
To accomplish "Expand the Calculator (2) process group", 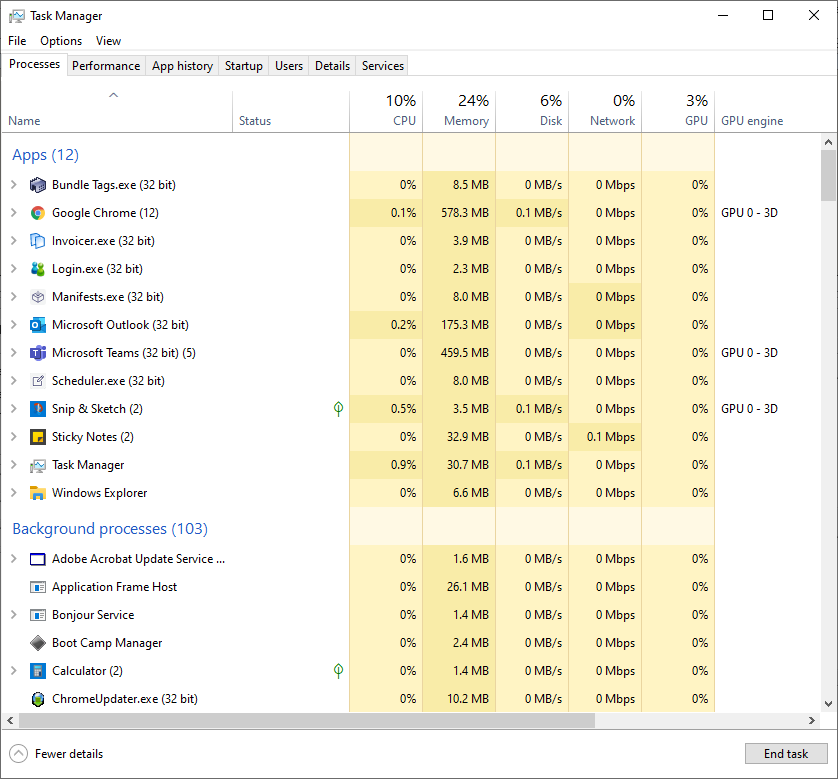I will pos(14,671).
